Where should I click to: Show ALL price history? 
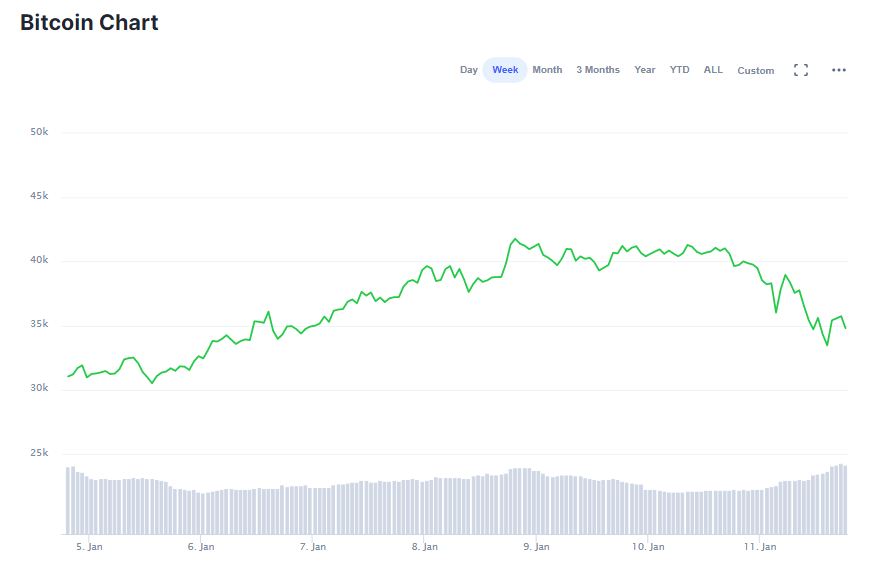(713, 70)
